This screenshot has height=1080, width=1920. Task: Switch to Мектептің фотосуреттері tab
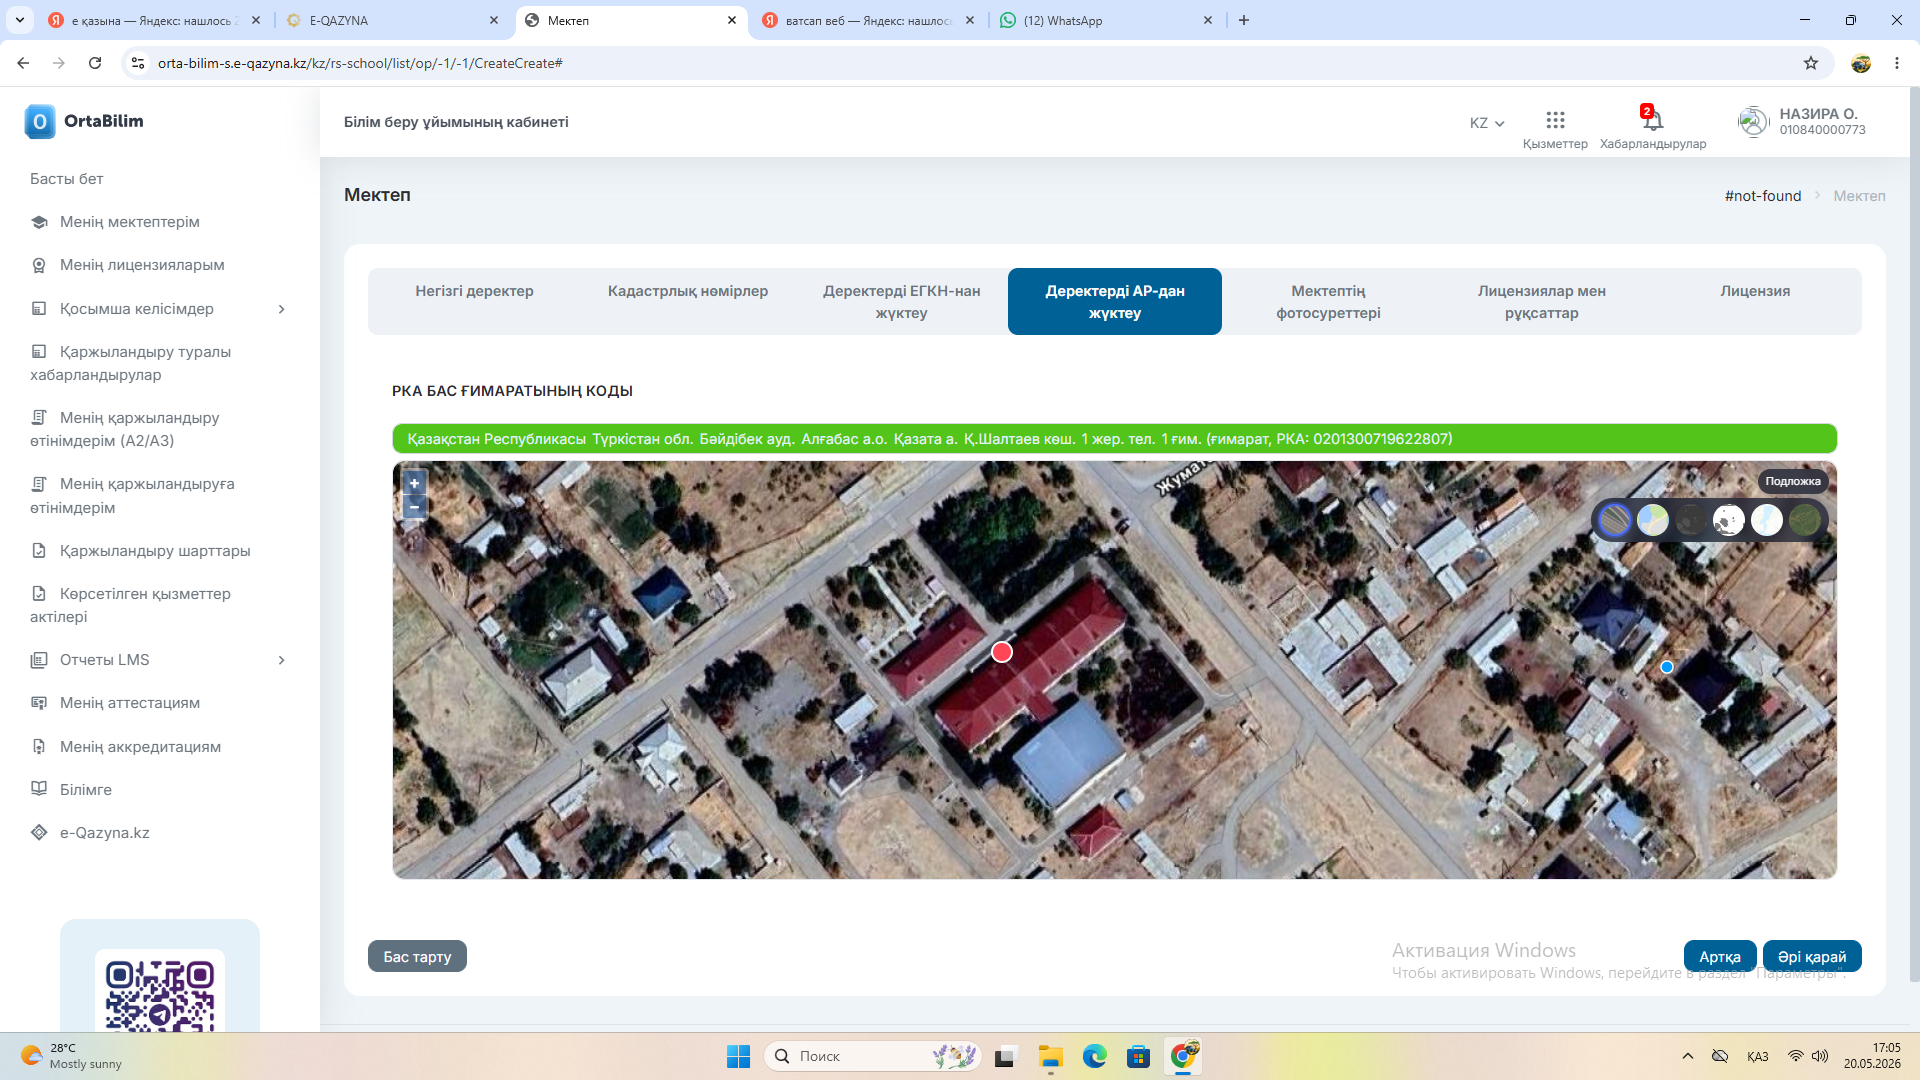click(1328, 302)
